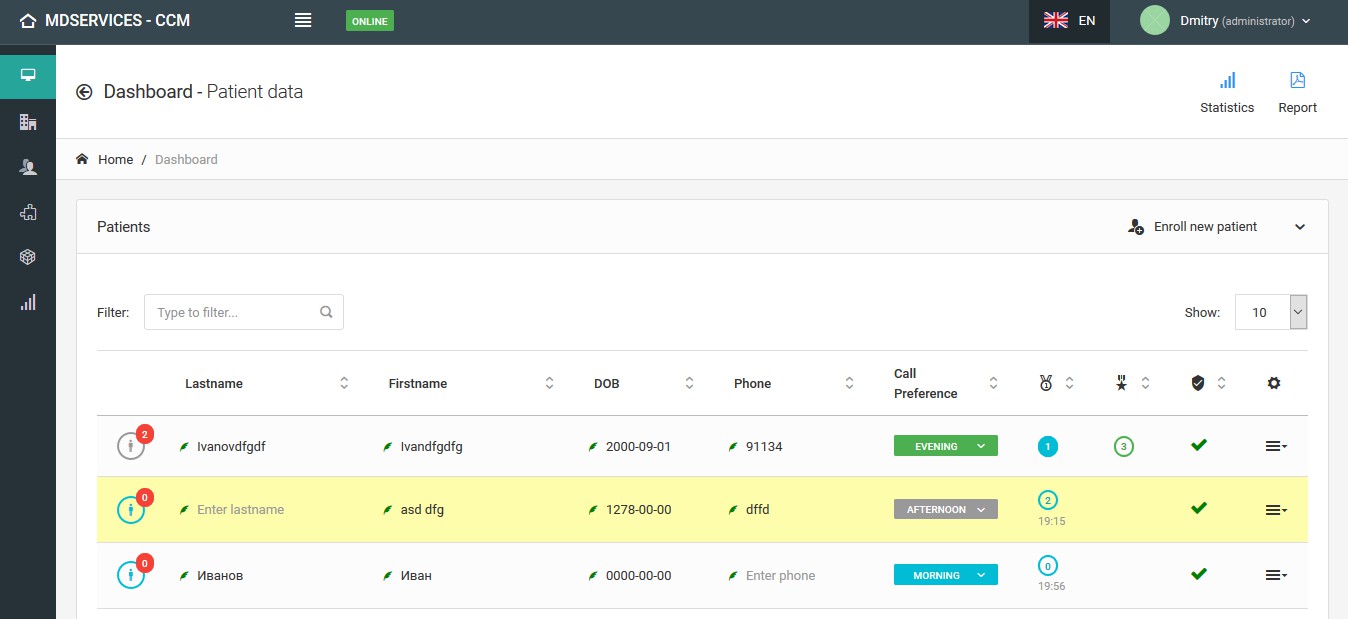Edit firstname Иван
The image size is (1348, 619).
point(416,576)
